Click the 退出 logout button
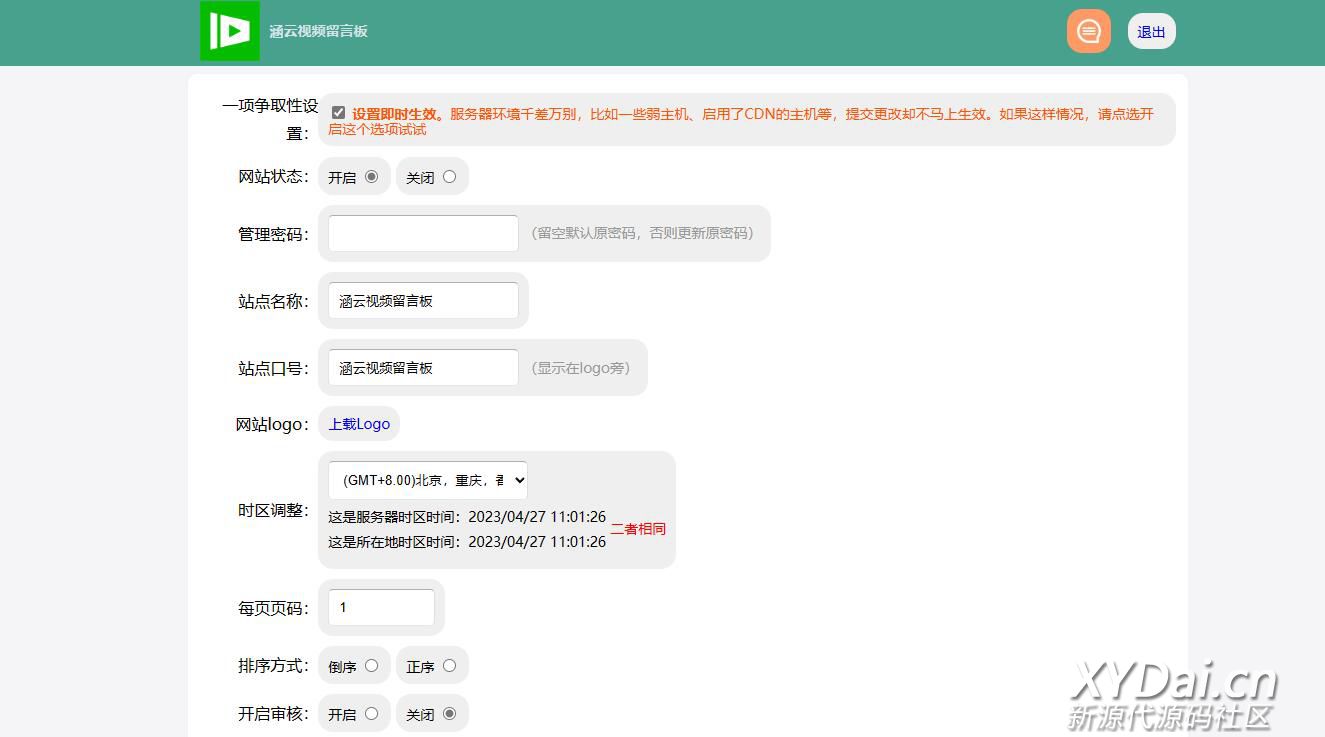The image size is (1325, 737). click(x=1151, y=32)
